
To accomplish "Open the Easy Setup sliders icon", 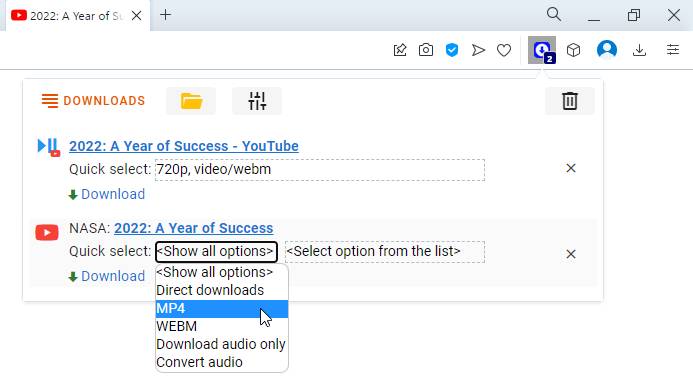I will [673, 50].
